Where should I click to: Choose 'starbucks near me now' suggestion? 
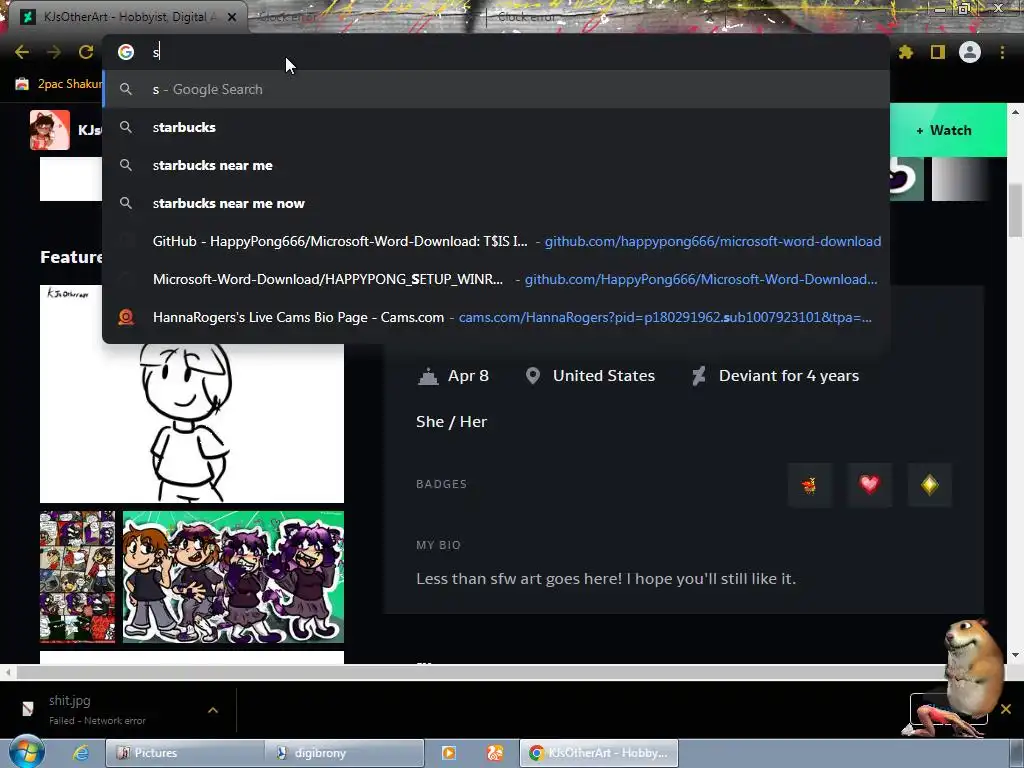click(496, 203)
